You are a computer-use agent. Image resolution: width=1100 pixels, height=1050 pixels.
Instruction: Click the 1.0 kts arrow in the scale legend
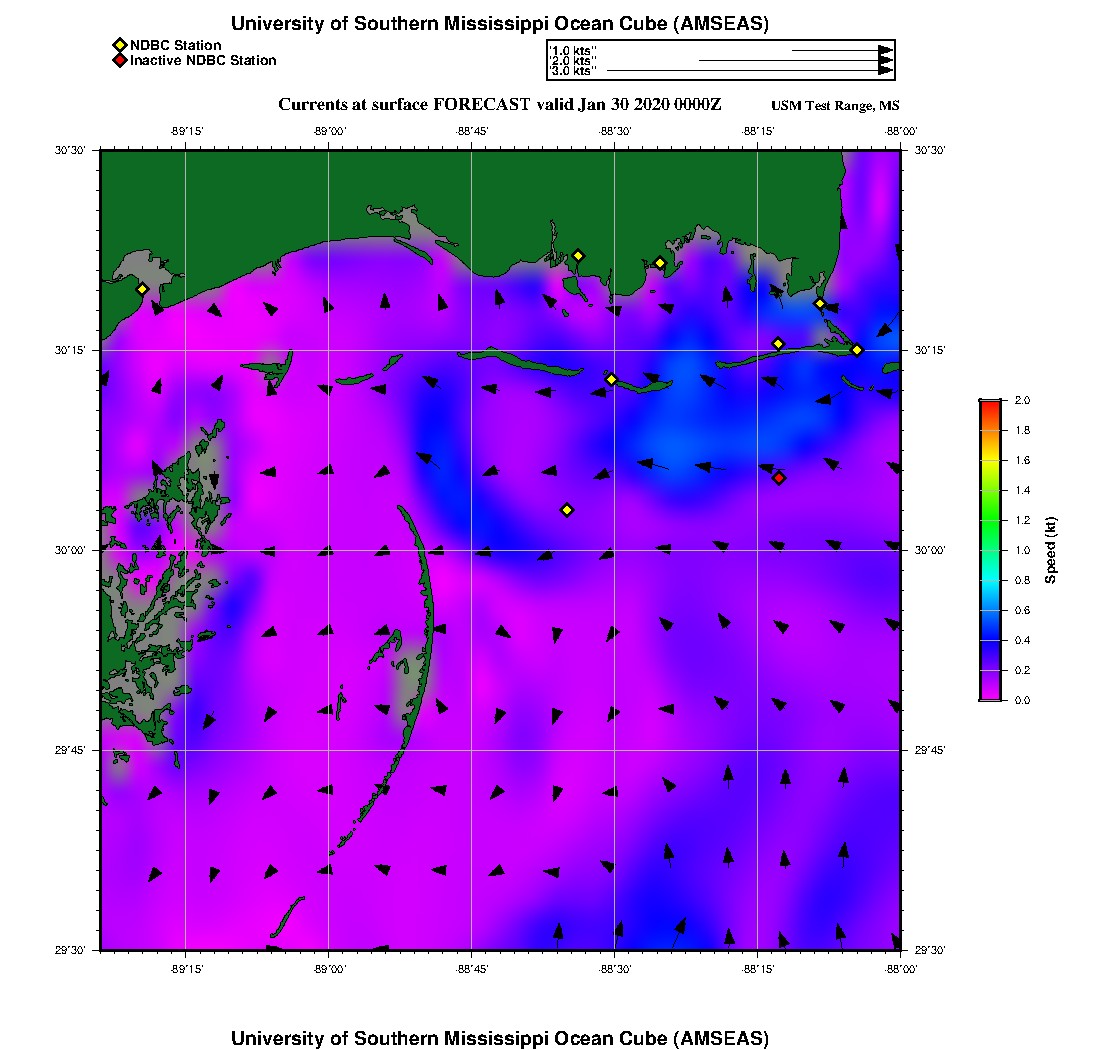[x=840, y=50]
